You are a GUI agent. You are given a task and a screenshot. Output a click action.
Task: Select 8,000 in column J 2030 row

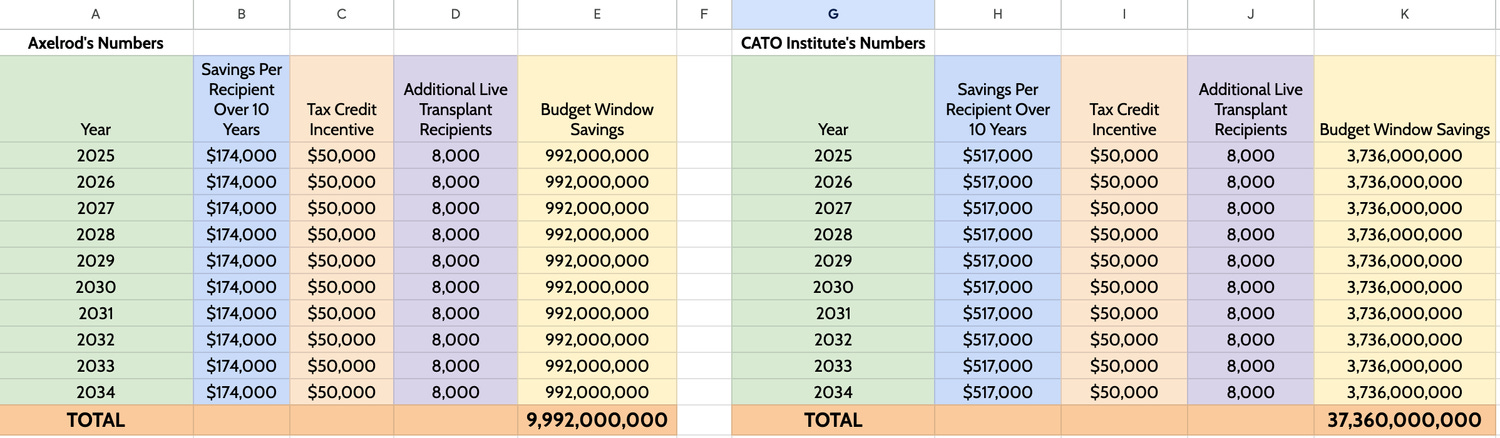pos(1250,287)
